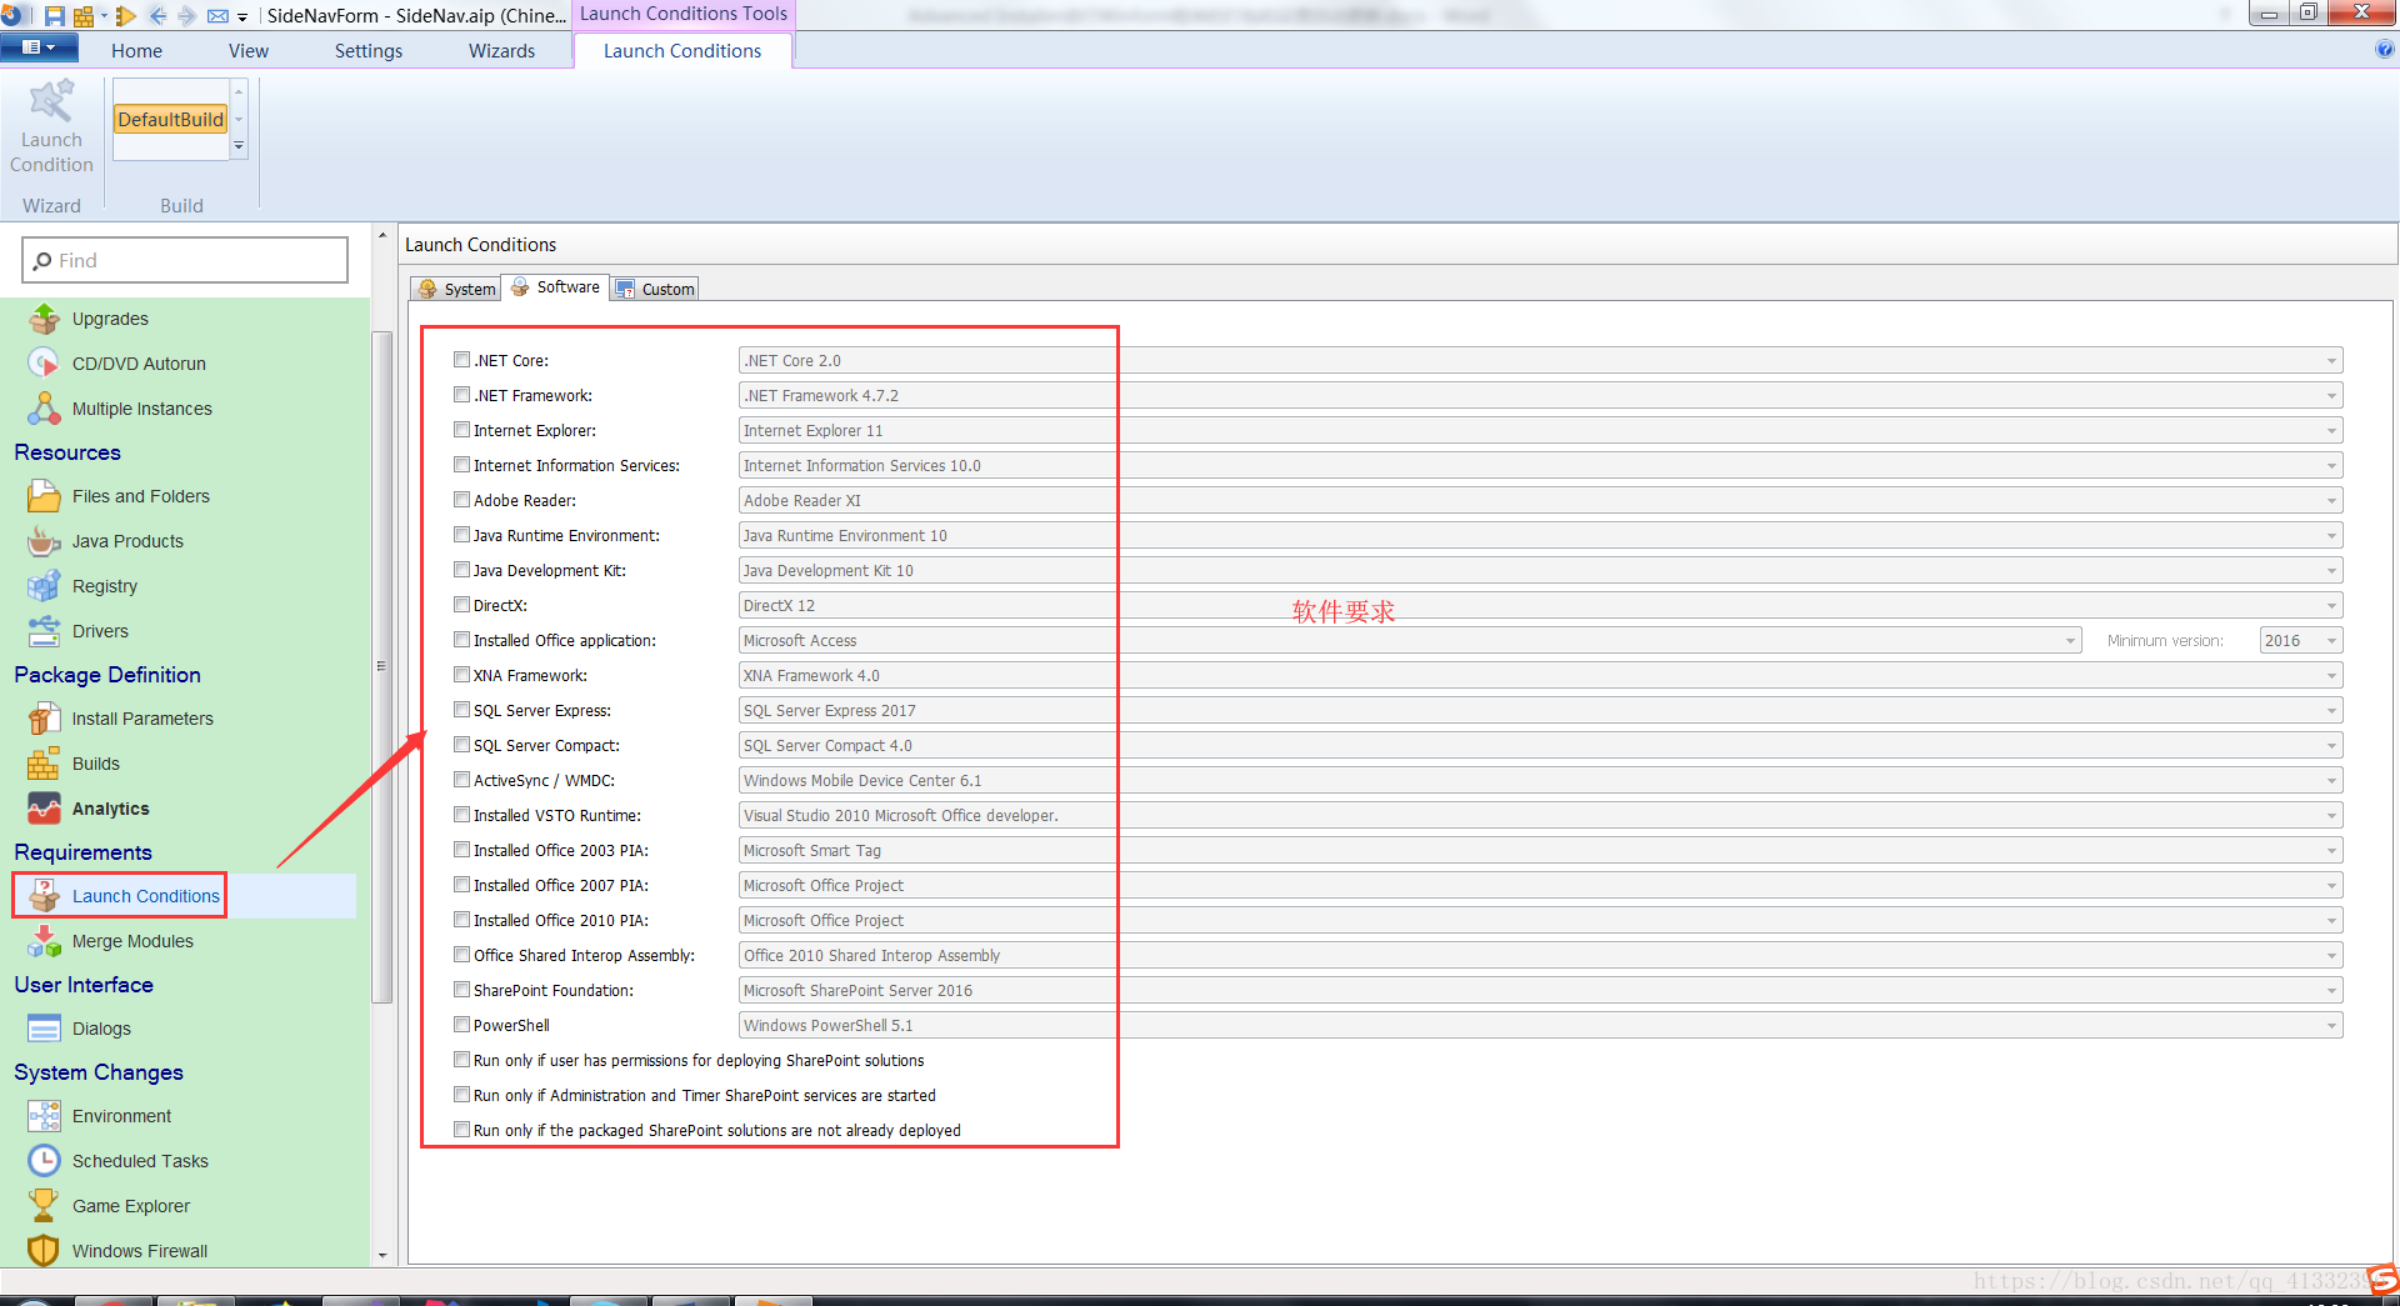Click the Save icon in title bar
Image resolution: width=2400 pixels, height=1307 pixels.
click(54, 15)
